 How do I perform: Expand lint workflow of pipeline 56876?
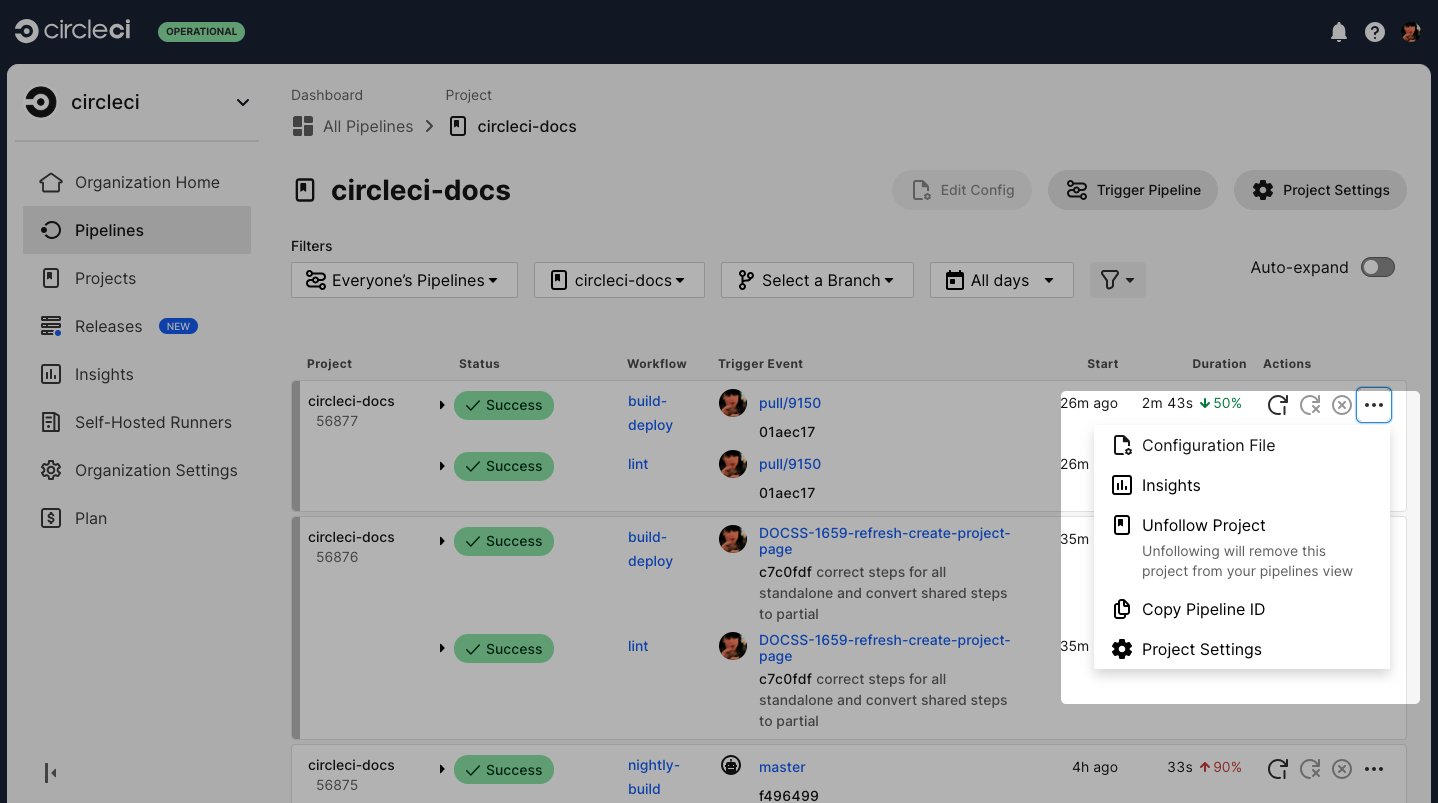point(442,649)
